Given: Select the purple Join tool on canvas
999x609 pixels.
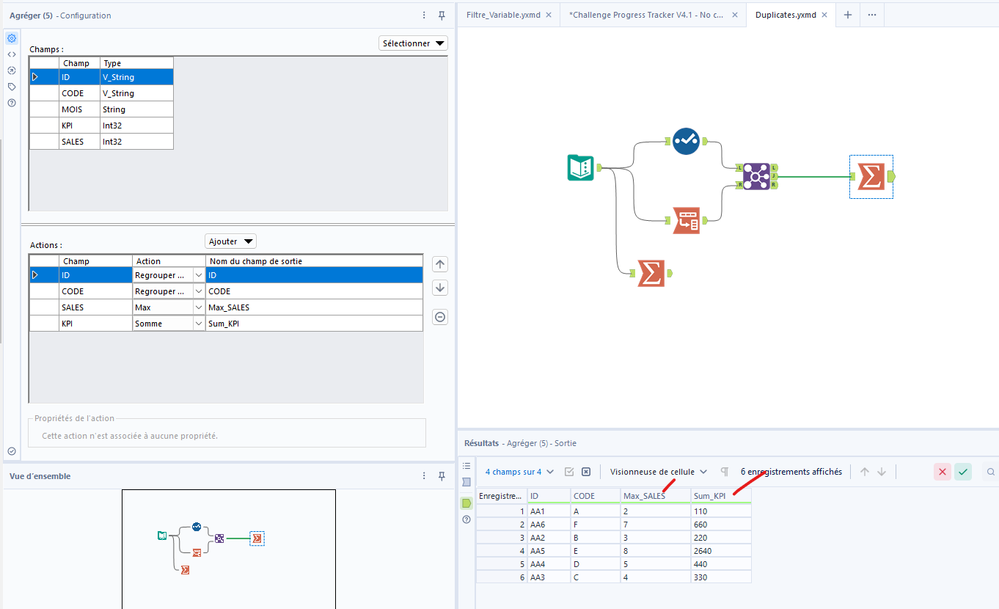Looking at the screenshot, I should coord(756,176).
